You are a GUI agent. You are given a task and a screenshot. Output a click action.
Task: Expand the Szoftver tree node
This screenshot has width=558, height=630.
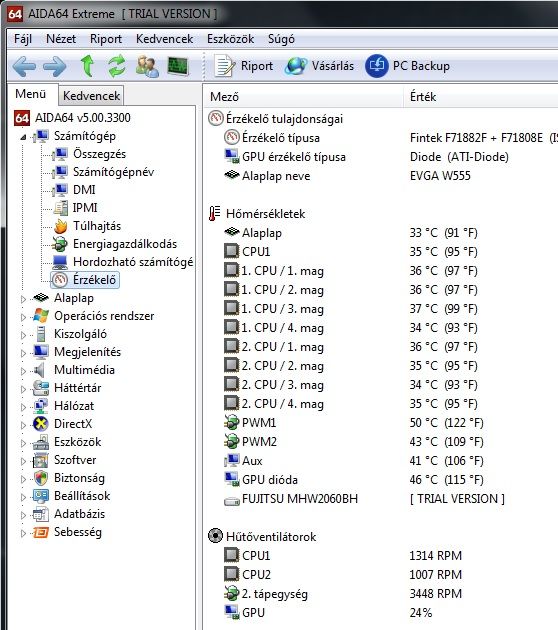23,461
